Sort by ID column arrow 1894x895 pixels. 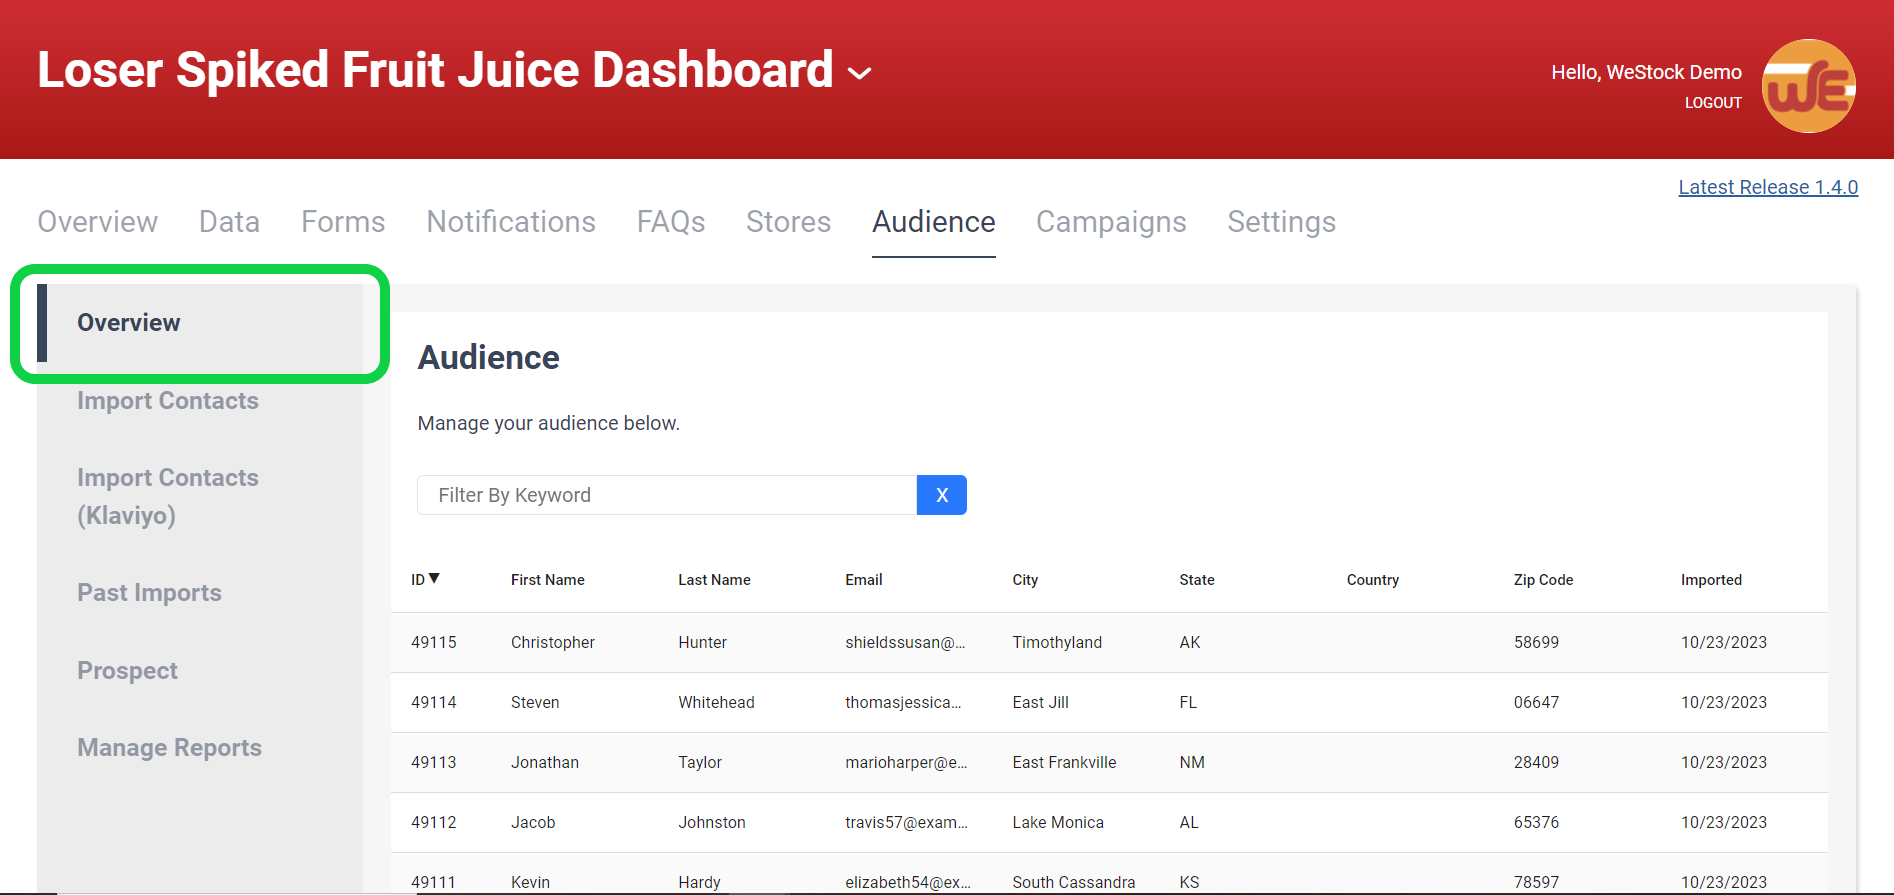coord(434,578)
